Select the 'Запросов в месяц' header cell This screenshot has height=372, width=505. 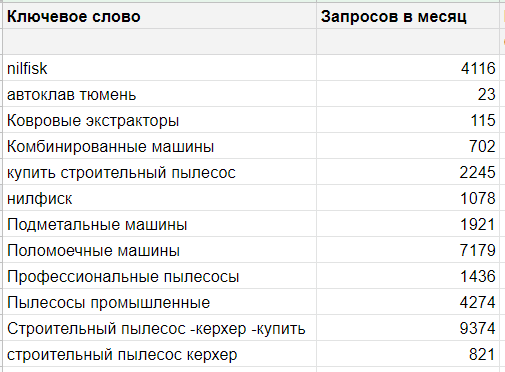point(408,16)
